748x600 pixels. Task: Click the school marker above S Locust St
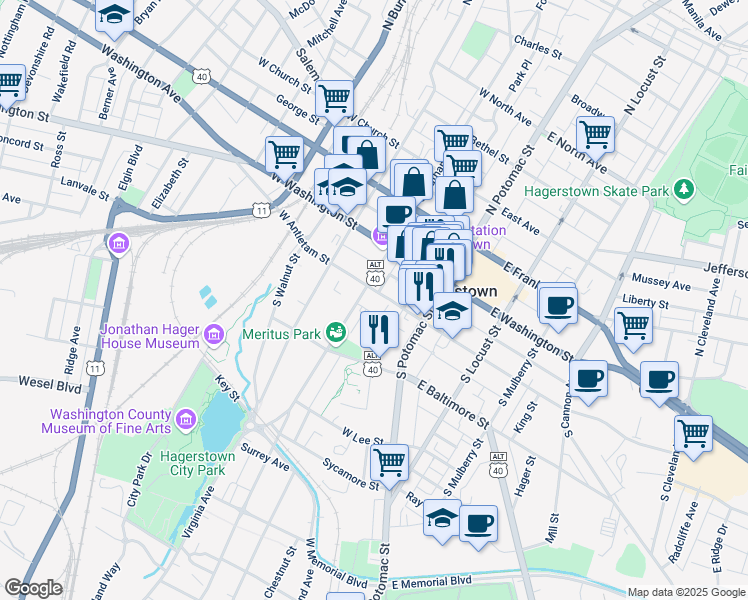(x=452, y=311)
